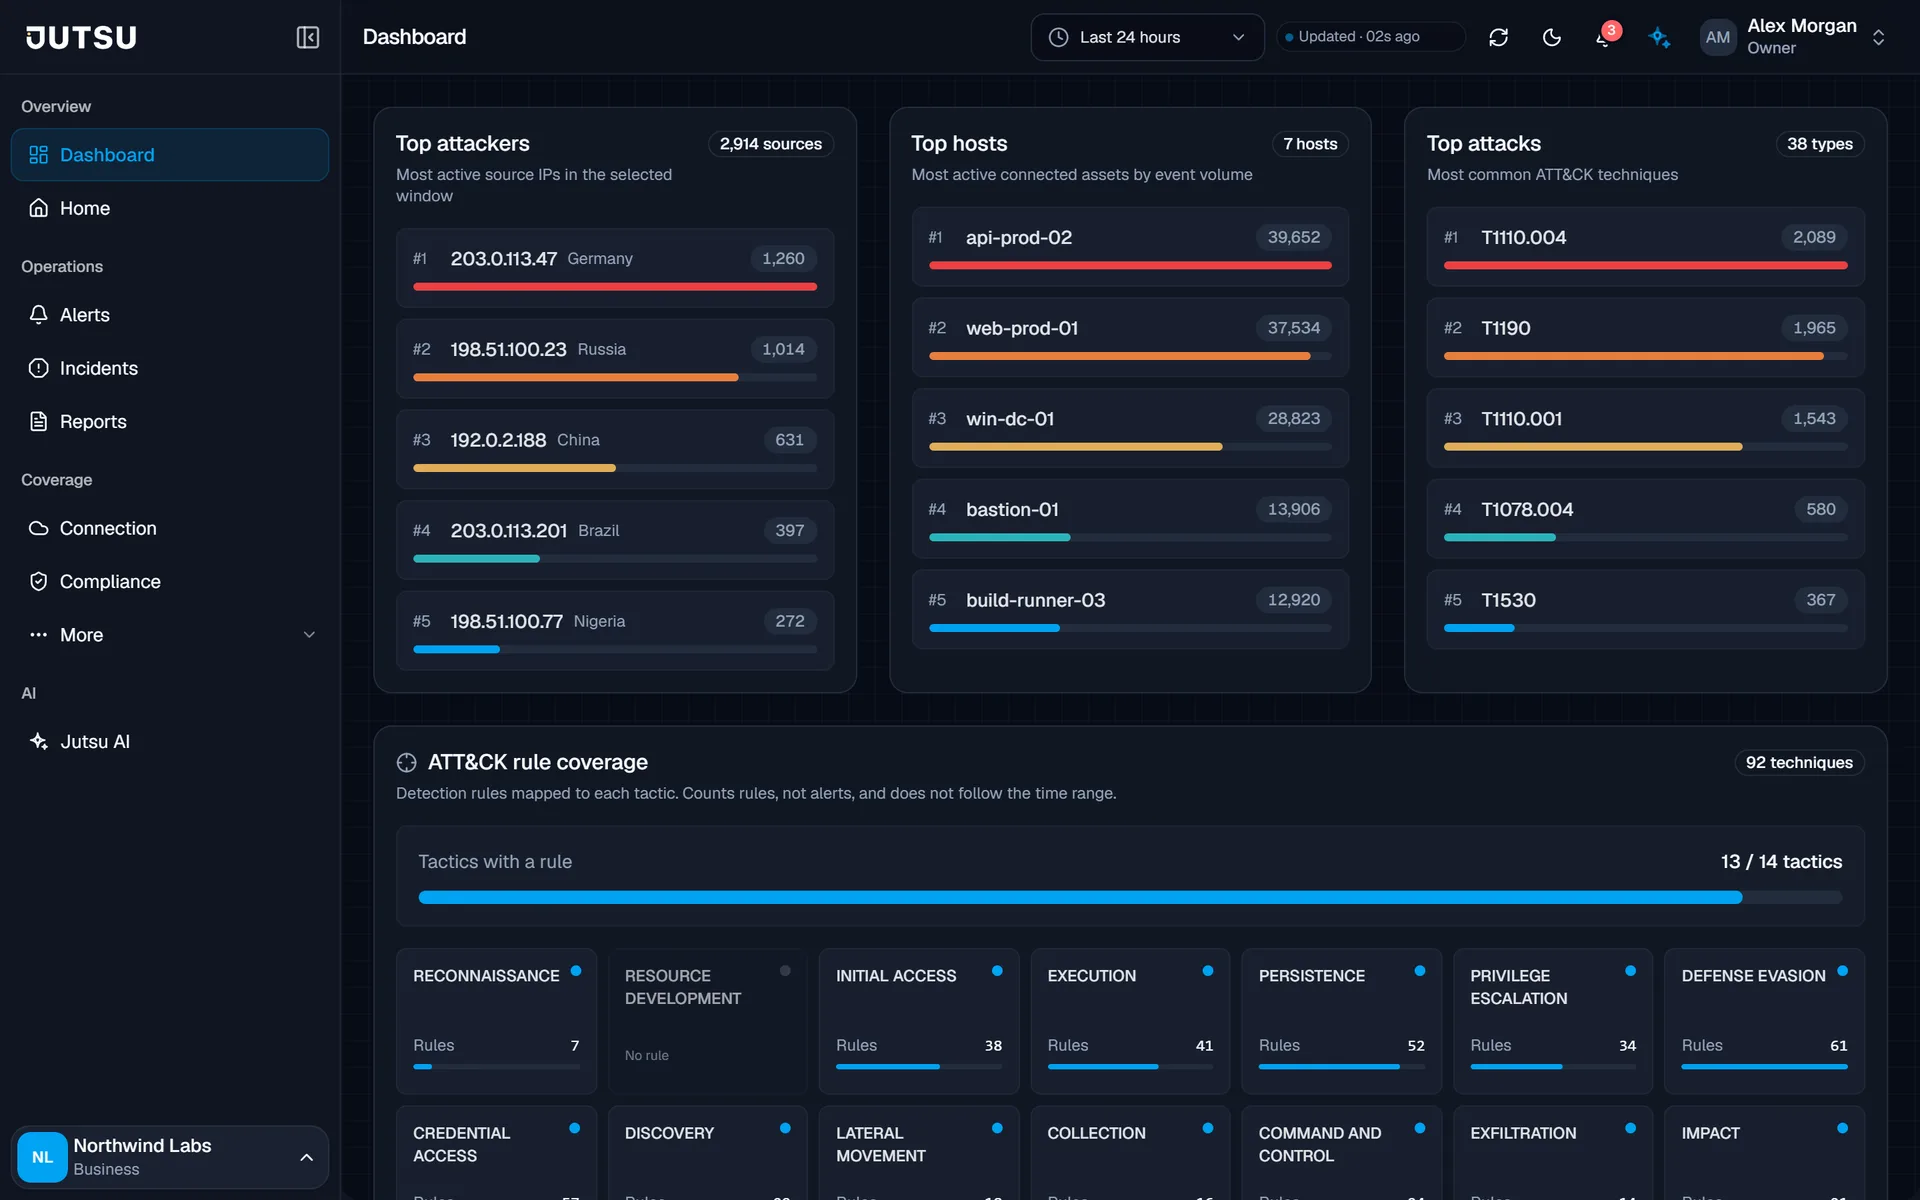Image resolution: width=1920 pixels, height=1200 pixels.
Task: Click the ATT&CK rule coverage target icon
Action: tap(406, 762)
